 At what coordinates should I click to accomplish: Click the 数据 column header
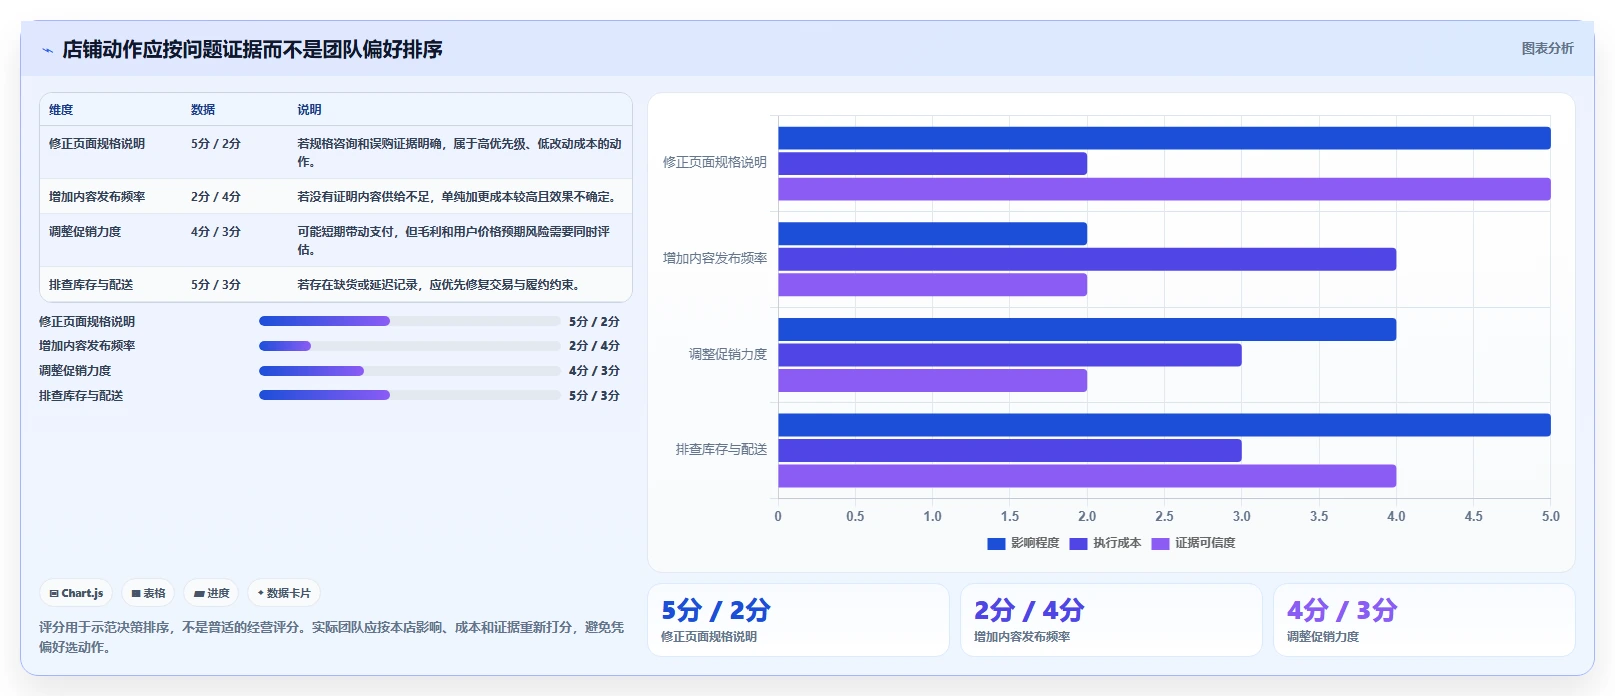pos(203,110)
